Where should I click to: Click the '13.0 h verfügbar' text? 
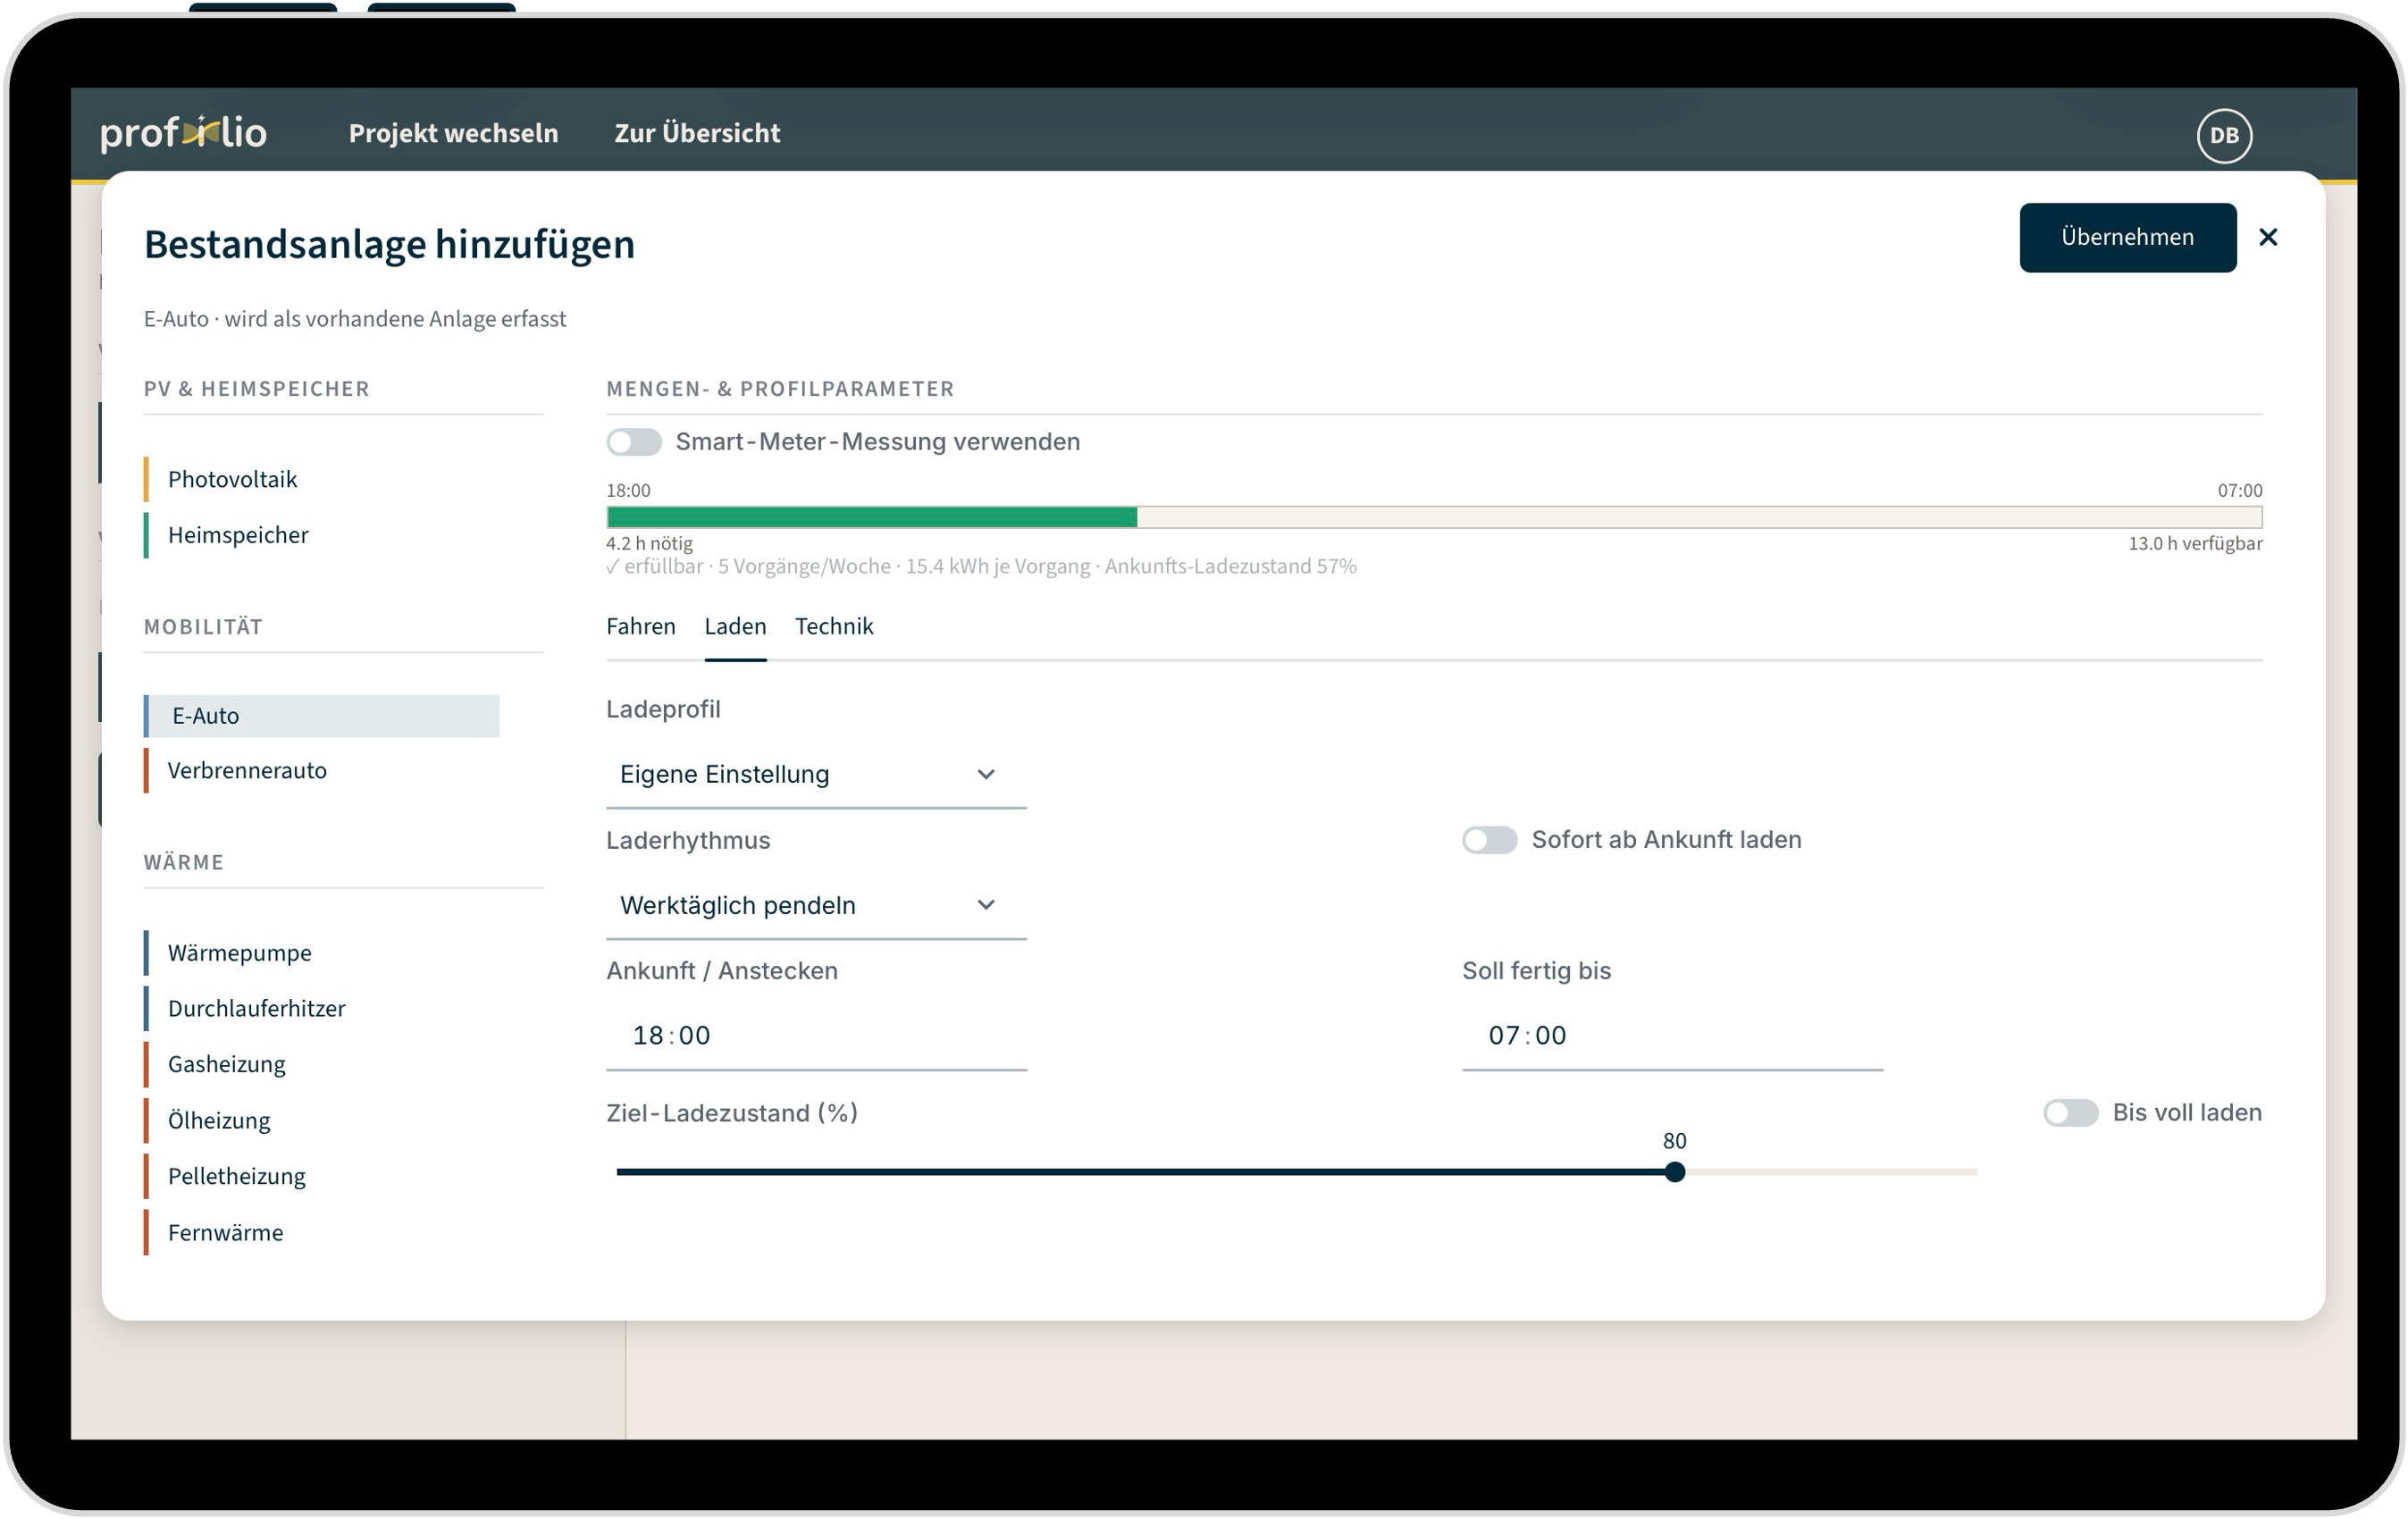coord(2195,543)
